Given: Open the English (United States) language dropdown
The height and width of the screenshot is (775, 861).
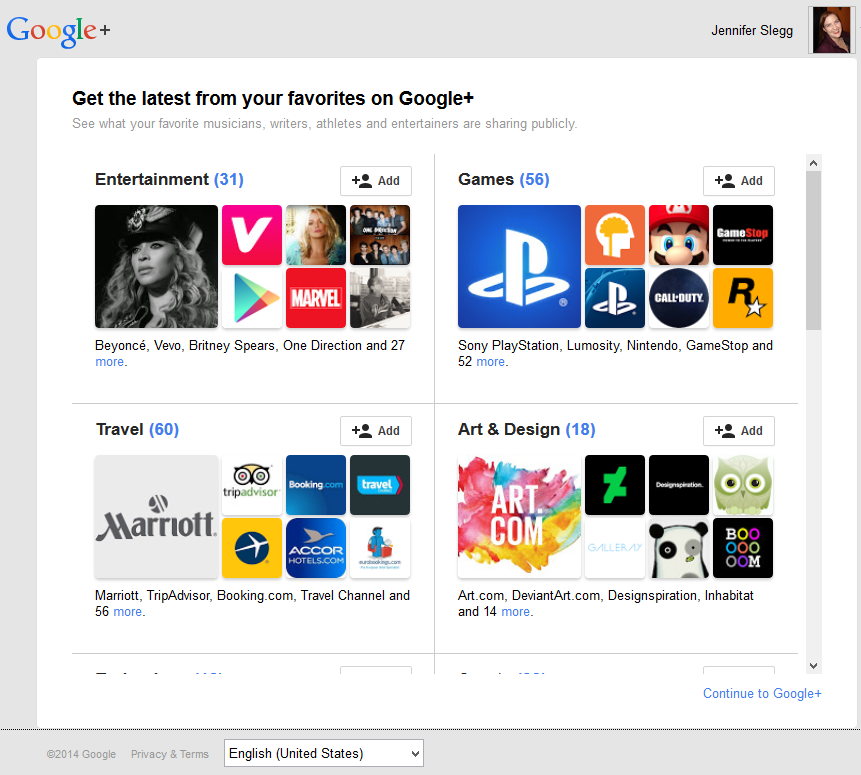Looking at the screenshot, I should [324, 753].
